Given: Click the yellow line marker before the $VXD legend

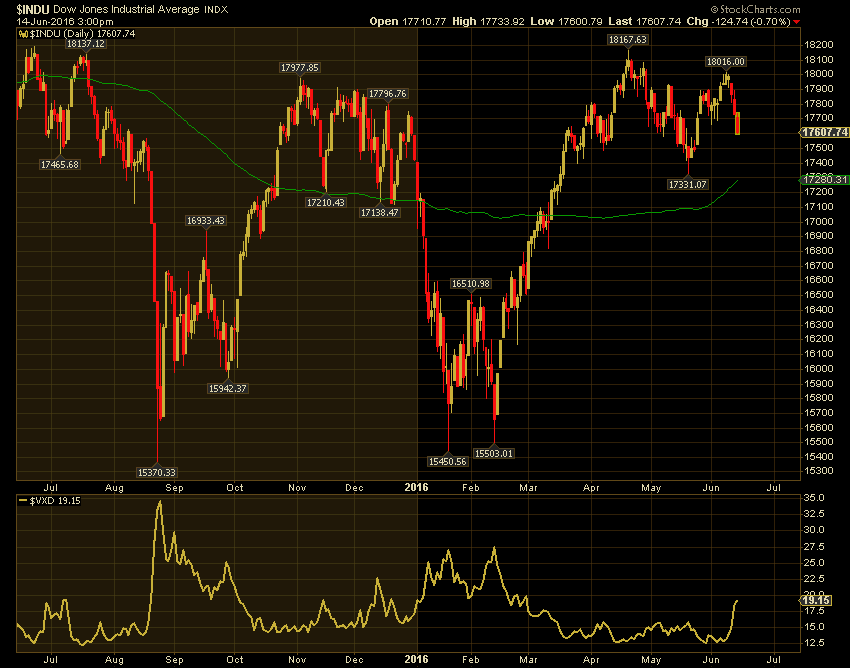Looking at the screenshot, I should click(23, 501).
